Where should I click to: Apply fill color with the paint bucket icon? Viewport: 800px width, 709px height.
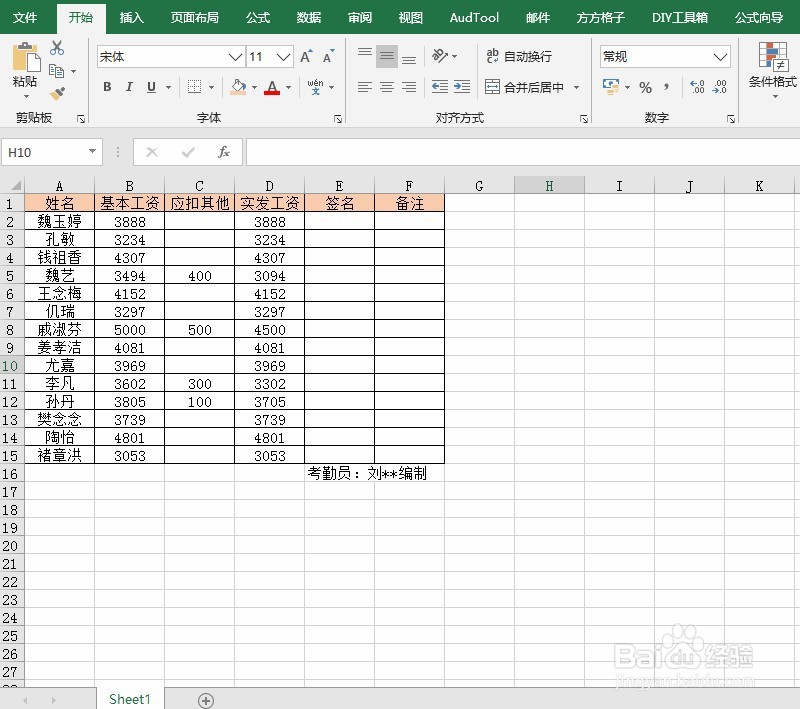(x=238, y=87)
